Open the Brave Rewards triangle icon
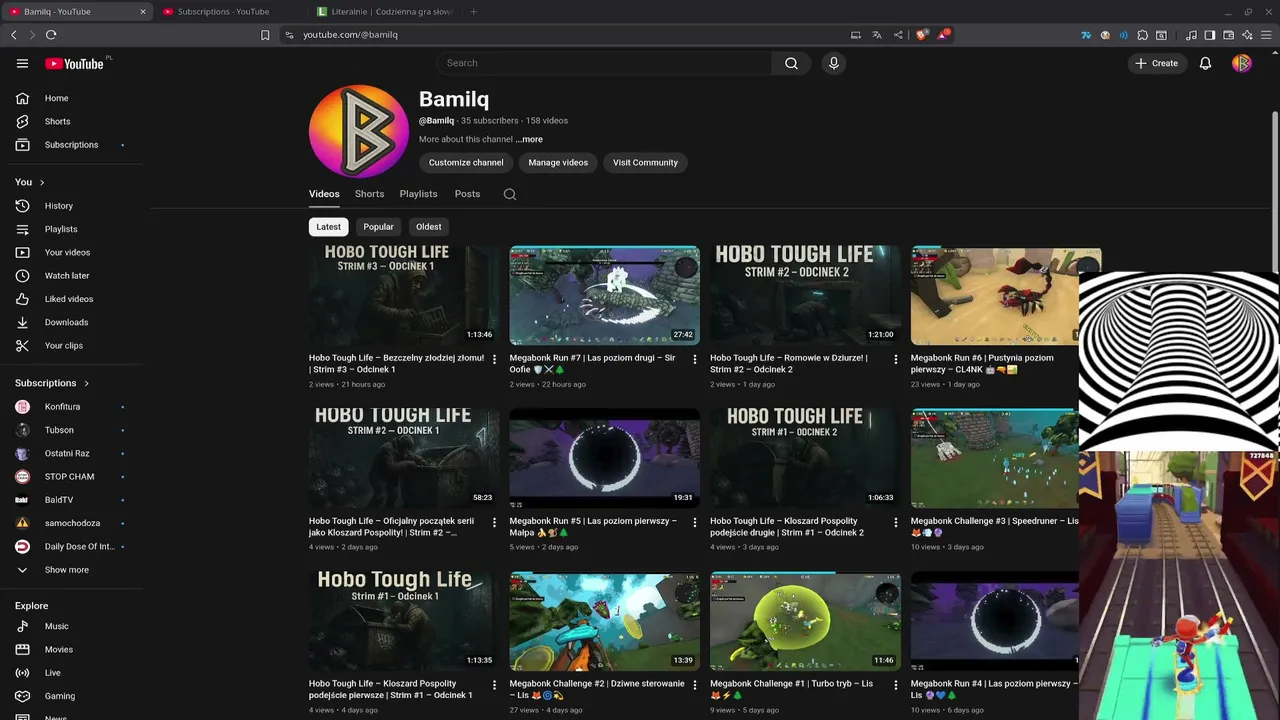Screen dimensions: 1280x720 coord(944,35)
